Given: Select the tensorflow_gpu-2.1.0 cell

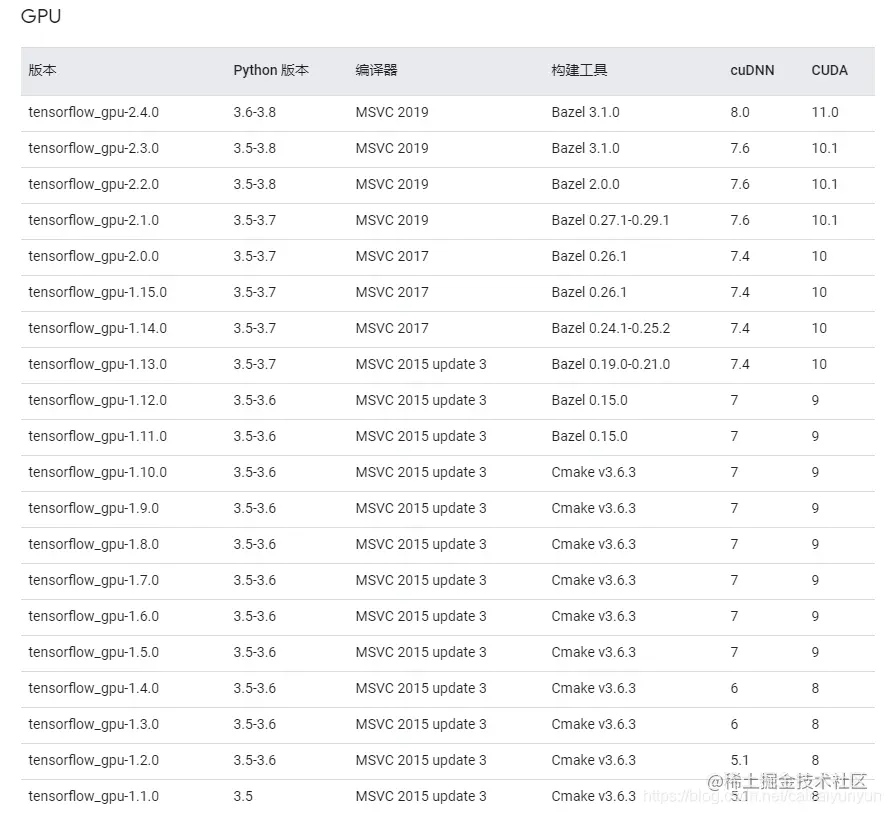Looking at the screenshot, I should click(x=94, y=220).
